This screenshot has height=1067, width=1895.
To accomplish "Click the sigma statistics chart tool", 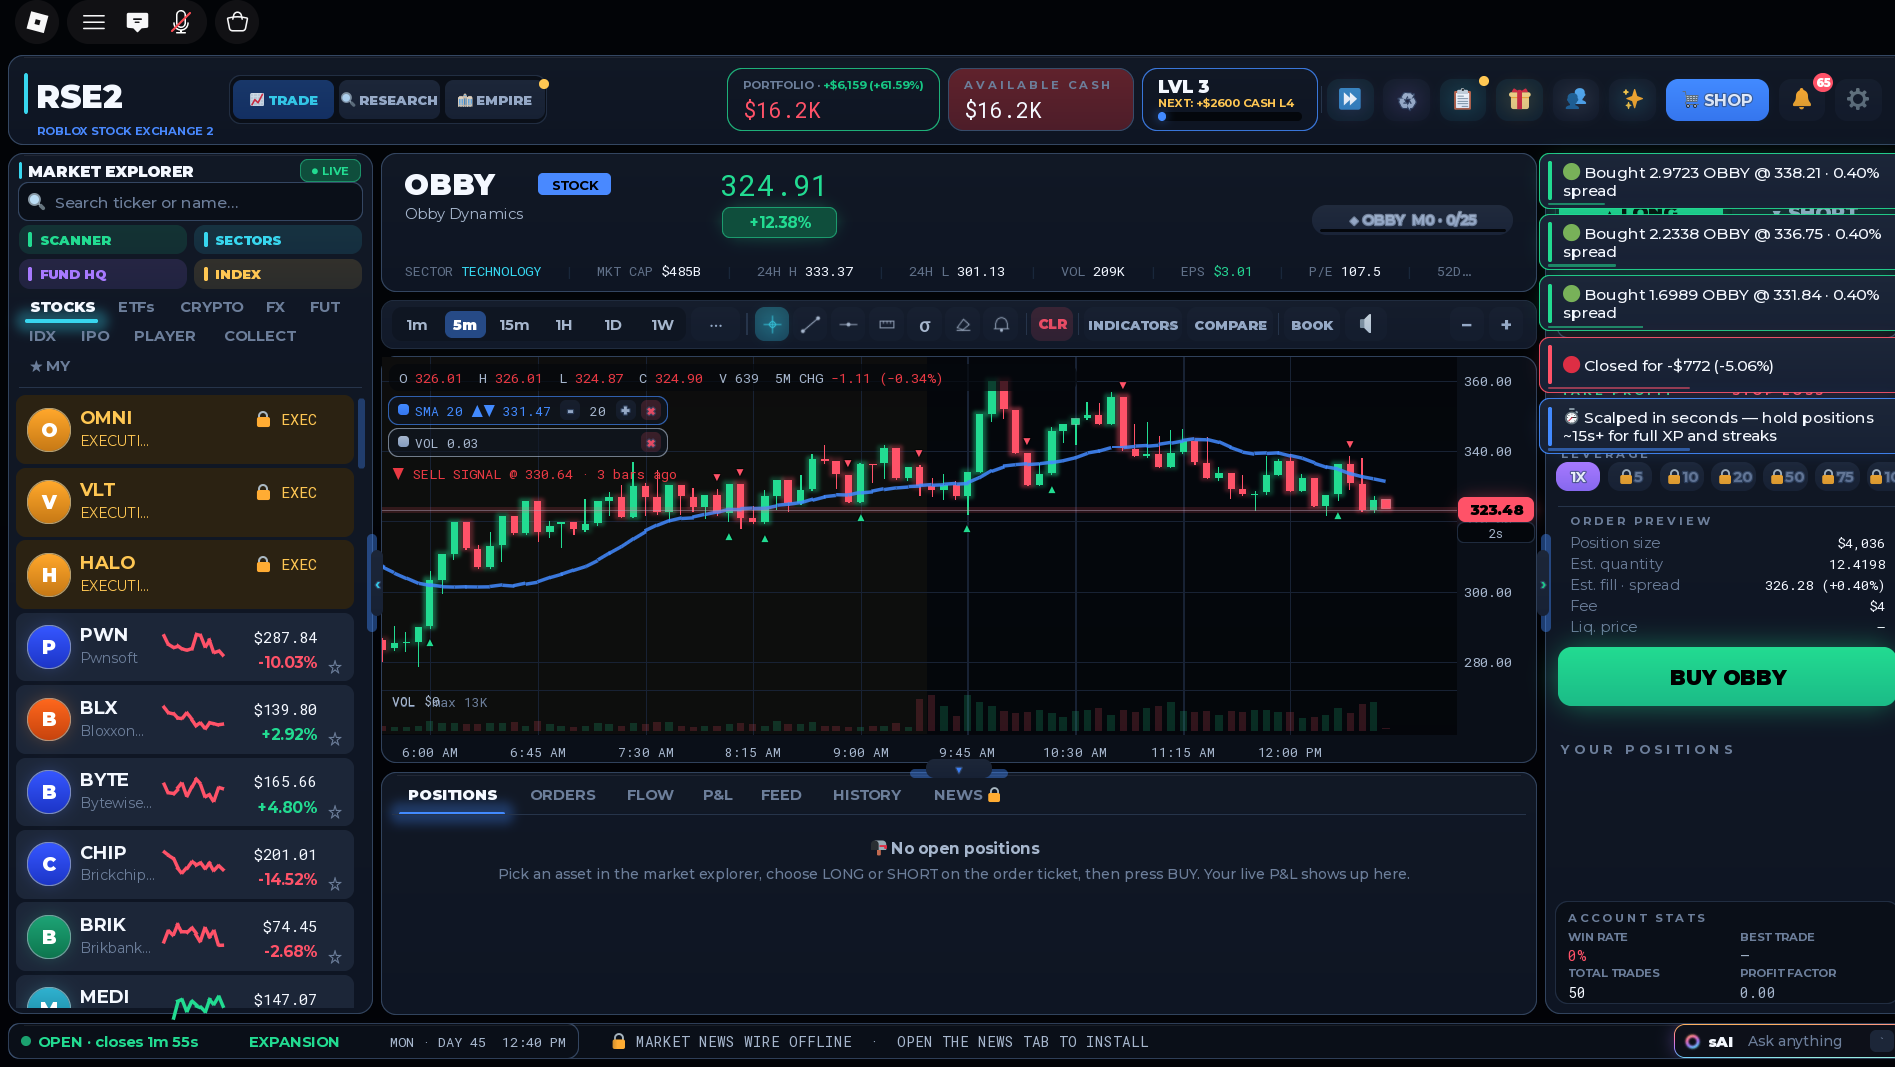I will coord(925,325).
